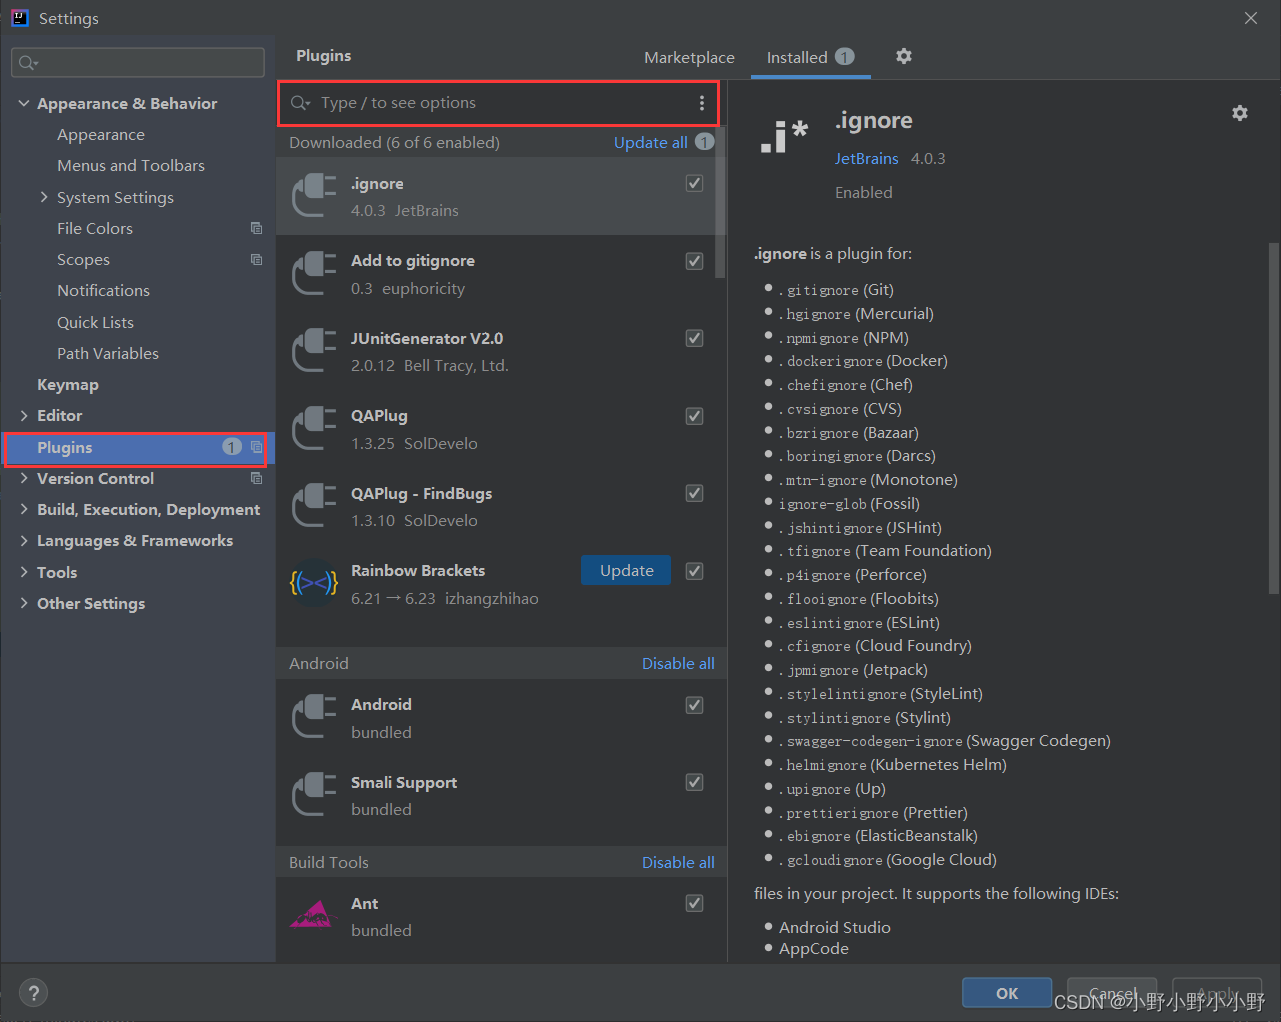1281x1022 pixels.
Task: Click the plugin search magnifier icon
Action: (x=300, y=103)
